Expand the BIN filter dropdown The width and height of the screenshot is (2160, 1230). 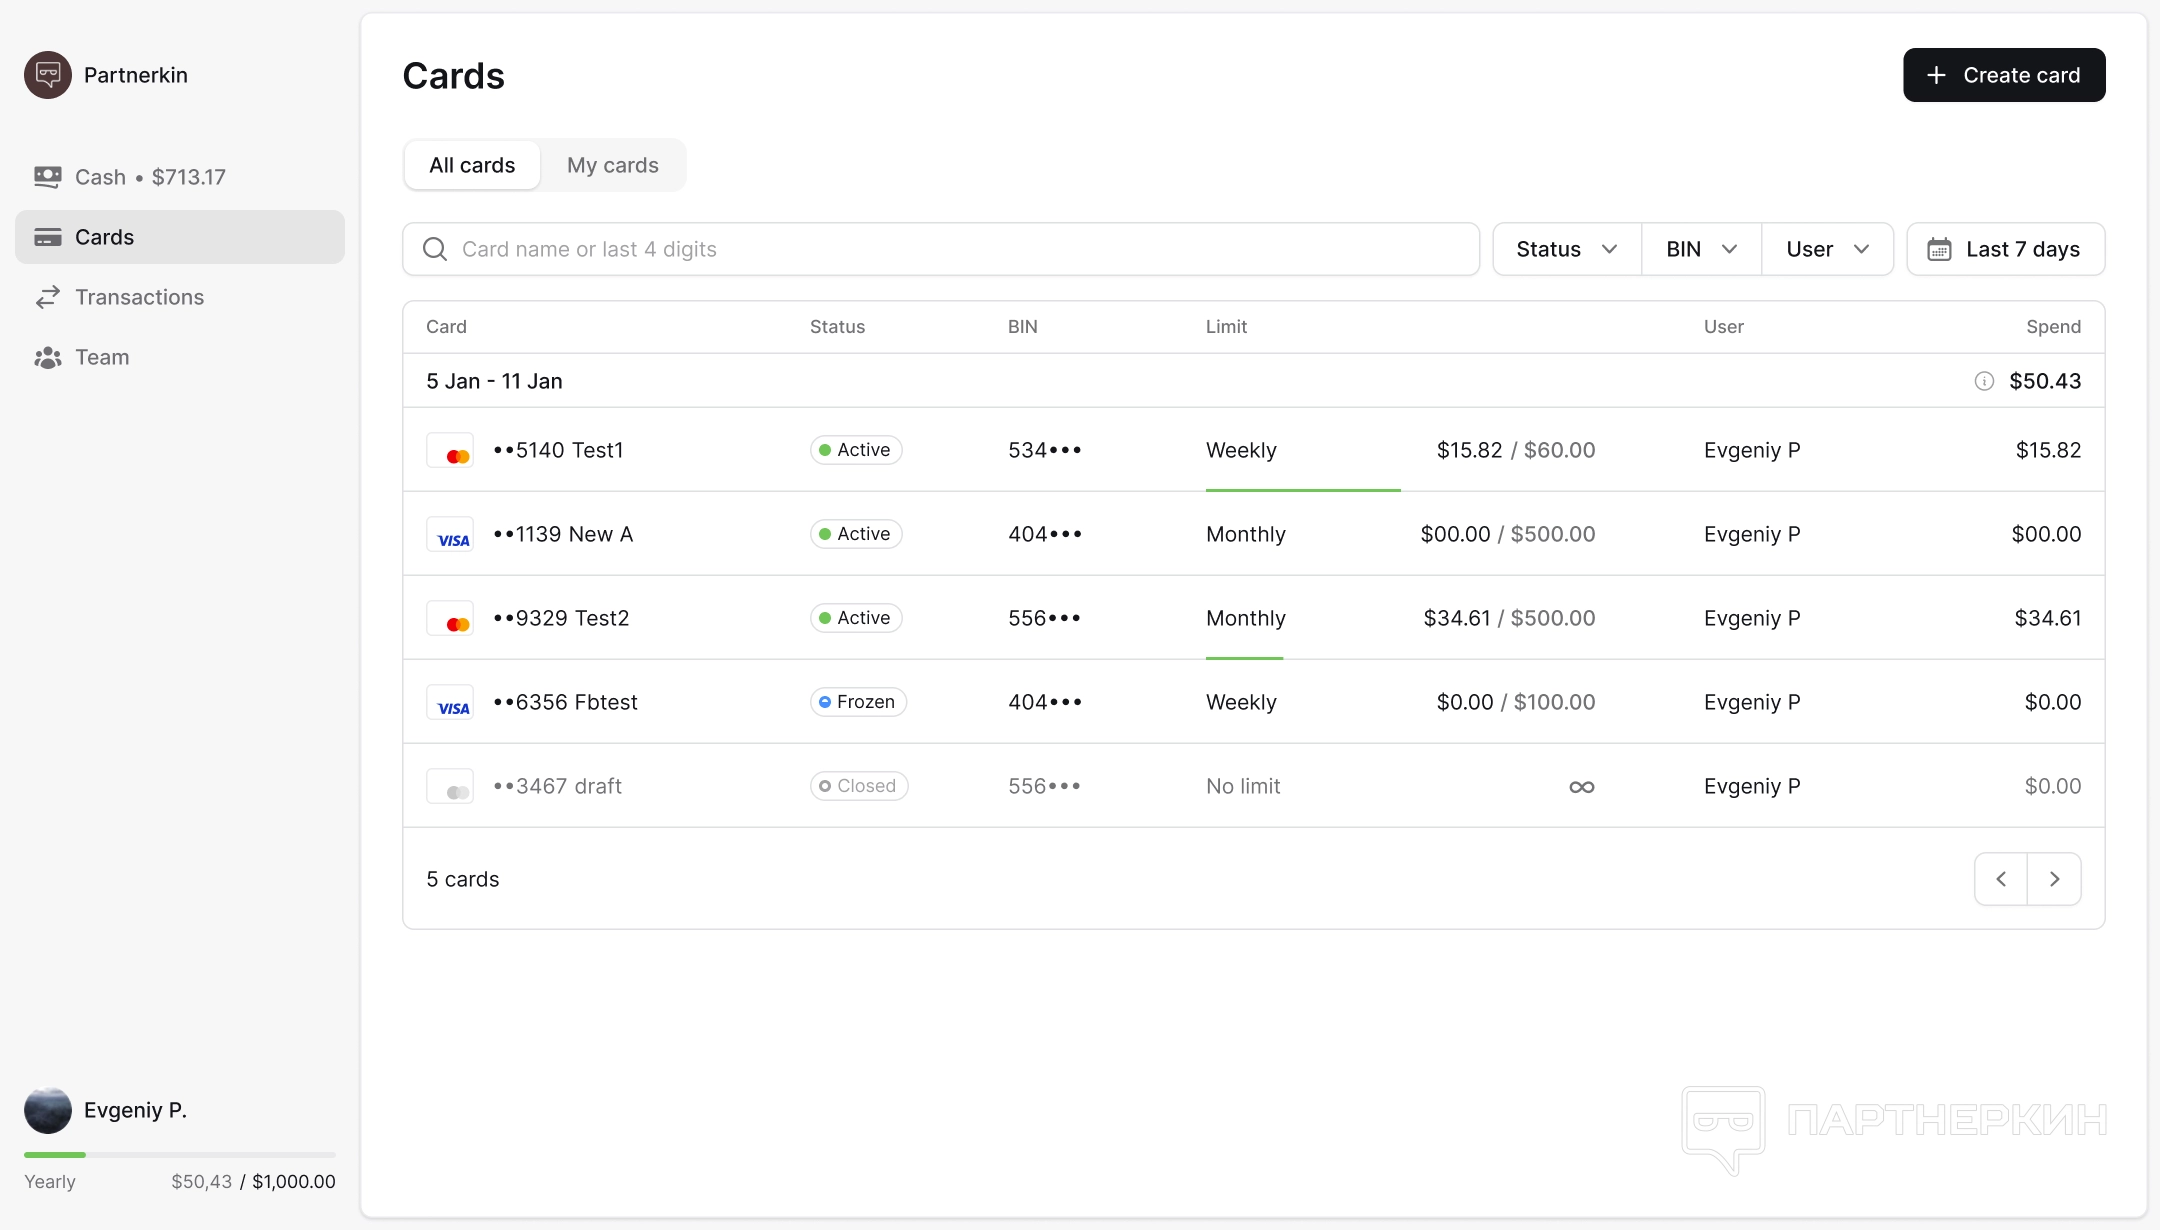(x=1700, y=249)
